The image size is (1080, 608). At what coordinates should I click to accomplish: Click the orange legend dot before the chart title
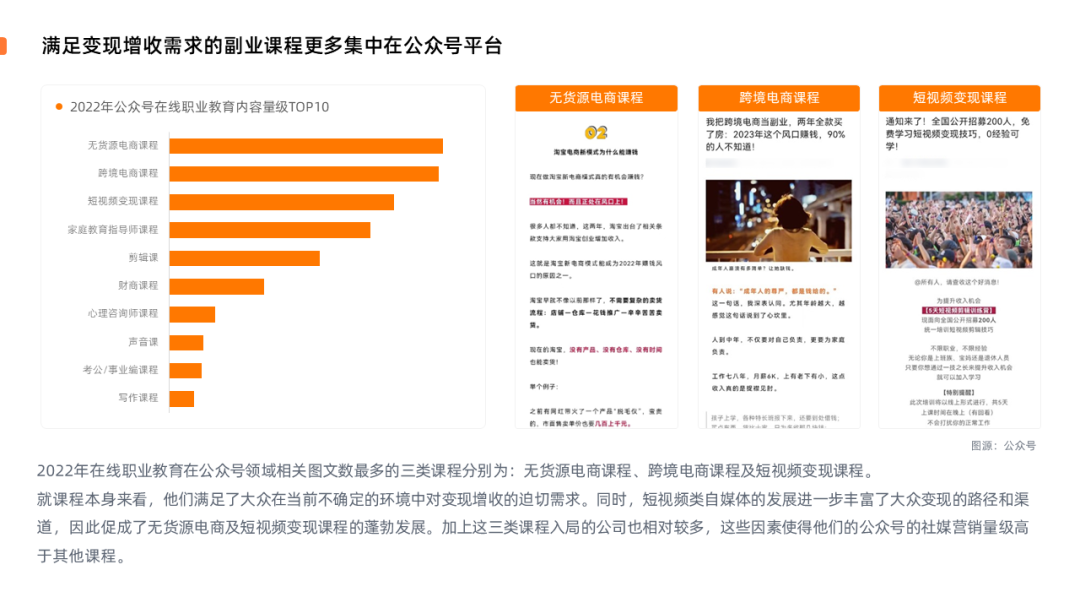tap(58, 106)
